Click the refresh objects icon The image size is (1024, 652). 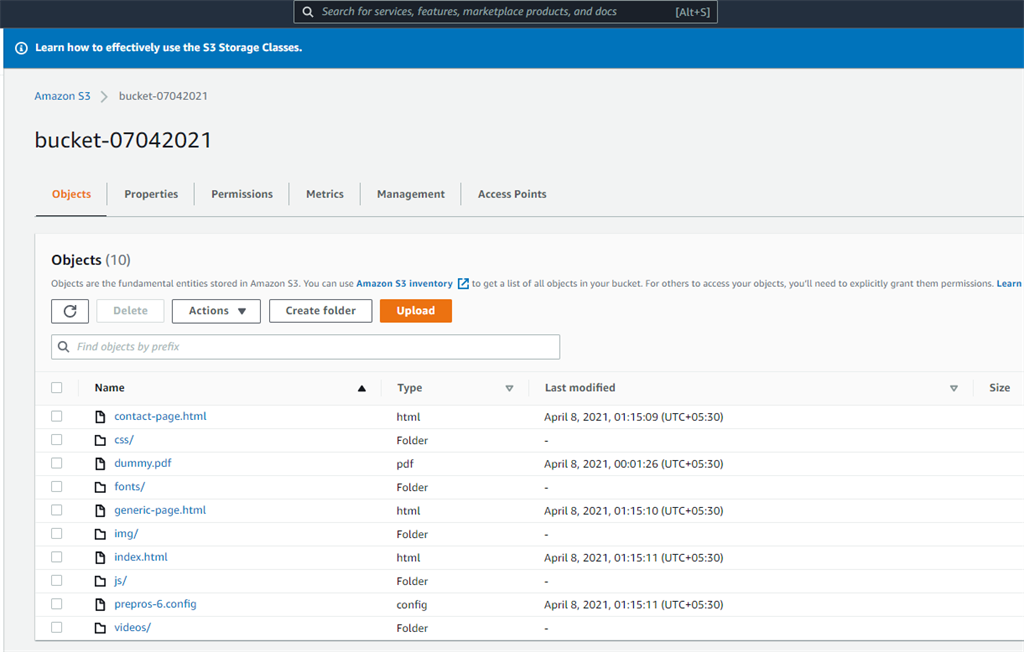pyautogui.click(x=69, y=310)
